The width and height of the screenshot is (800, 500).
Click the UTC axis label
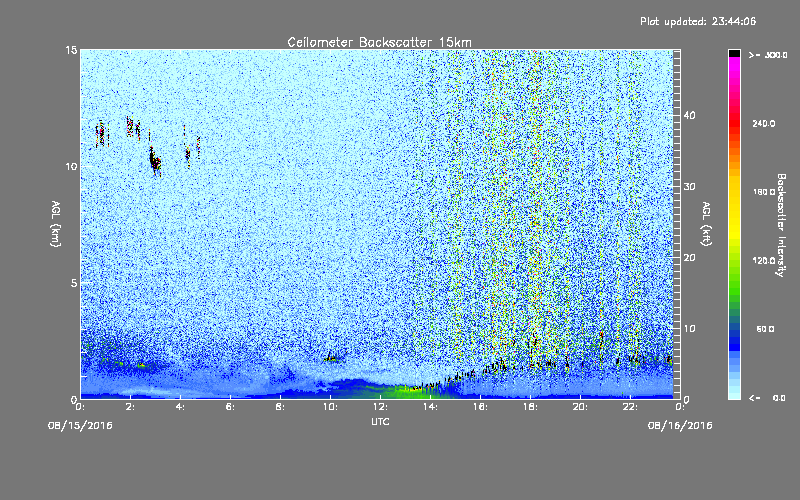[x=380, y=421]
